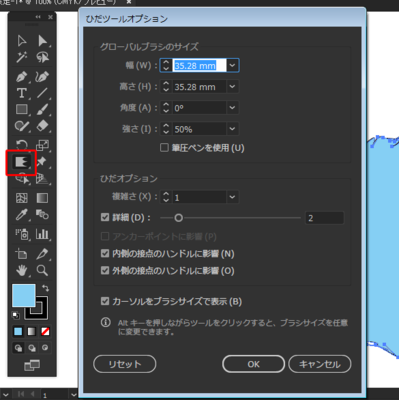The width and height of the screenshot is (399, 400).
Task: Select the Pen tool
Action: (22, 77)
